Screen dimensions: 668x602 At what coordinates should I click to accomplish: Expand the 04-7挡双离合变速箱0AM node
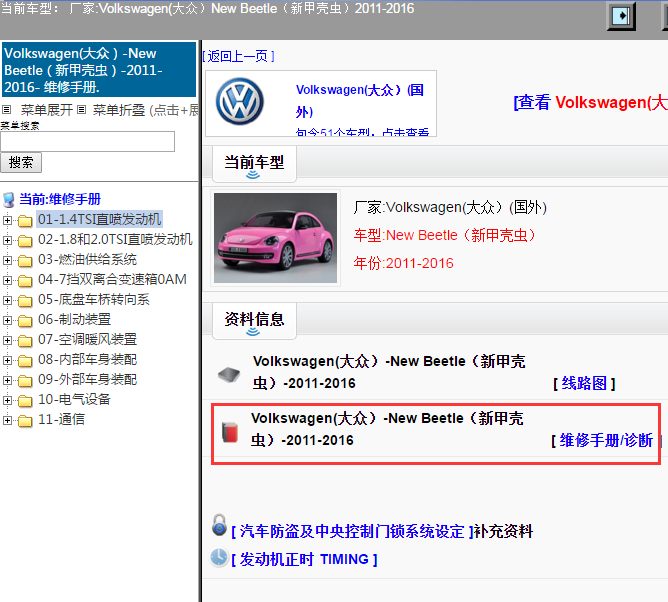7,280
